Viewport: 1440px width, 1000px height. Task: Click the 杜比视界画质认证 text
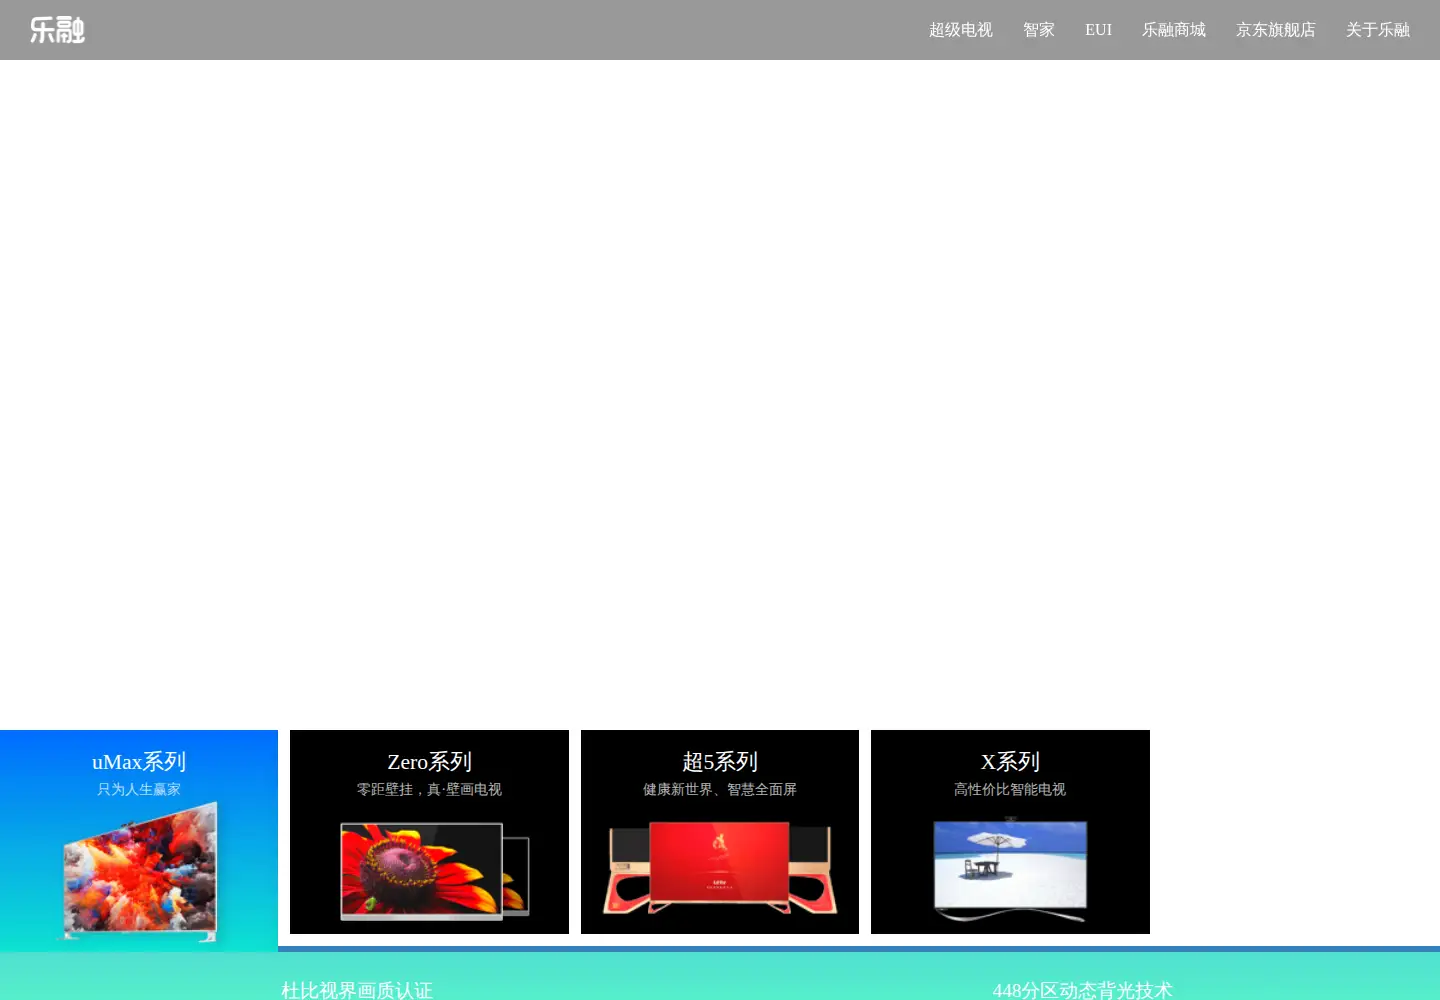[x=357, y=990]
